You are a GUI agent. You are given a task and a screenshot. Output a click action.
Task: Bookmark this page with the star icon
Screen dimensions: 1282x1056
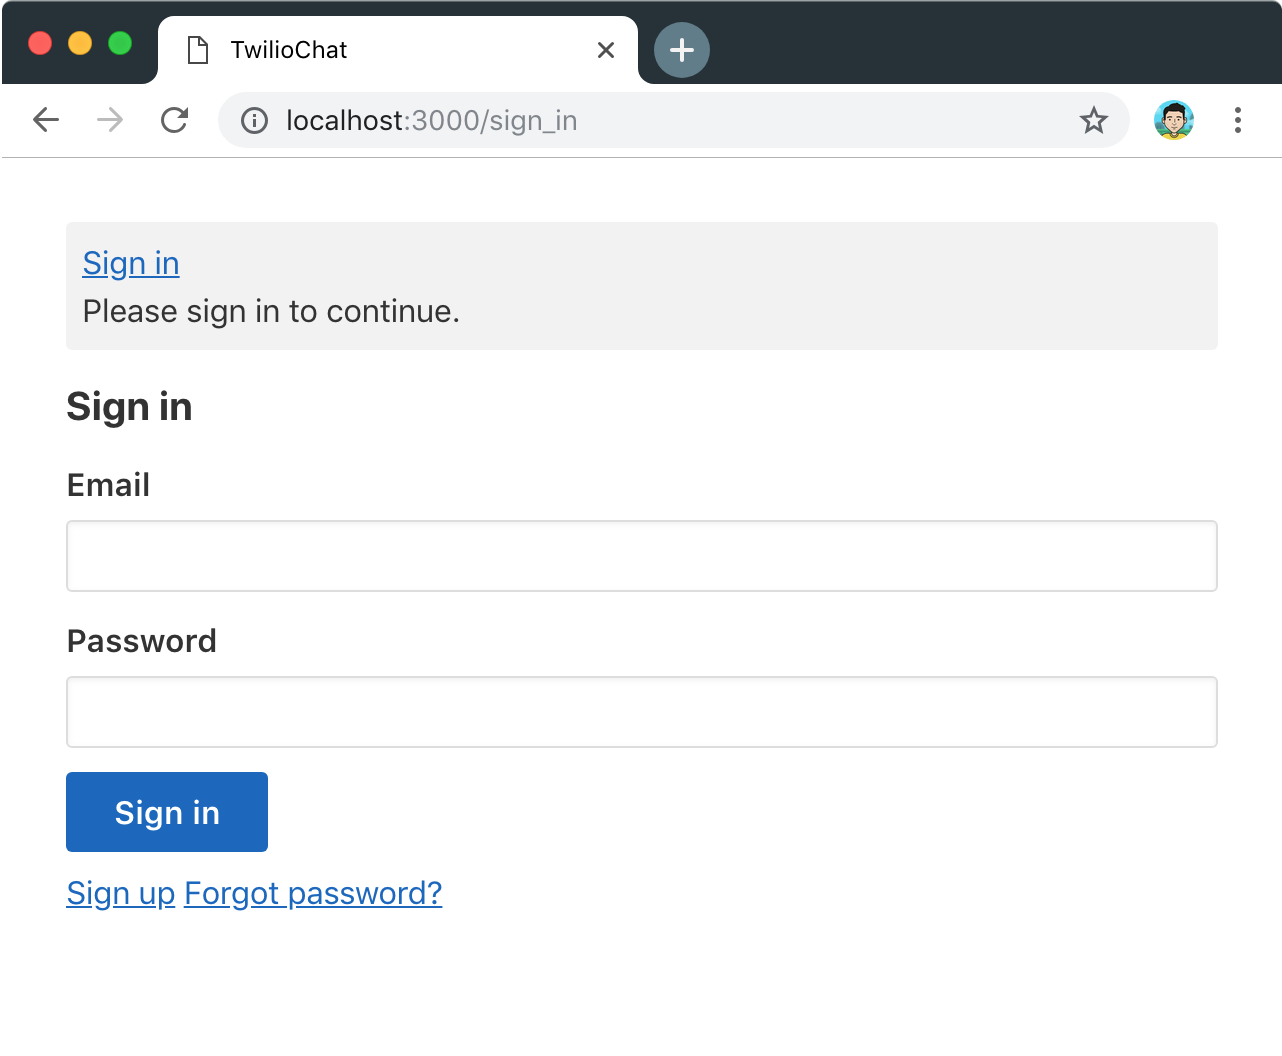1094,121
